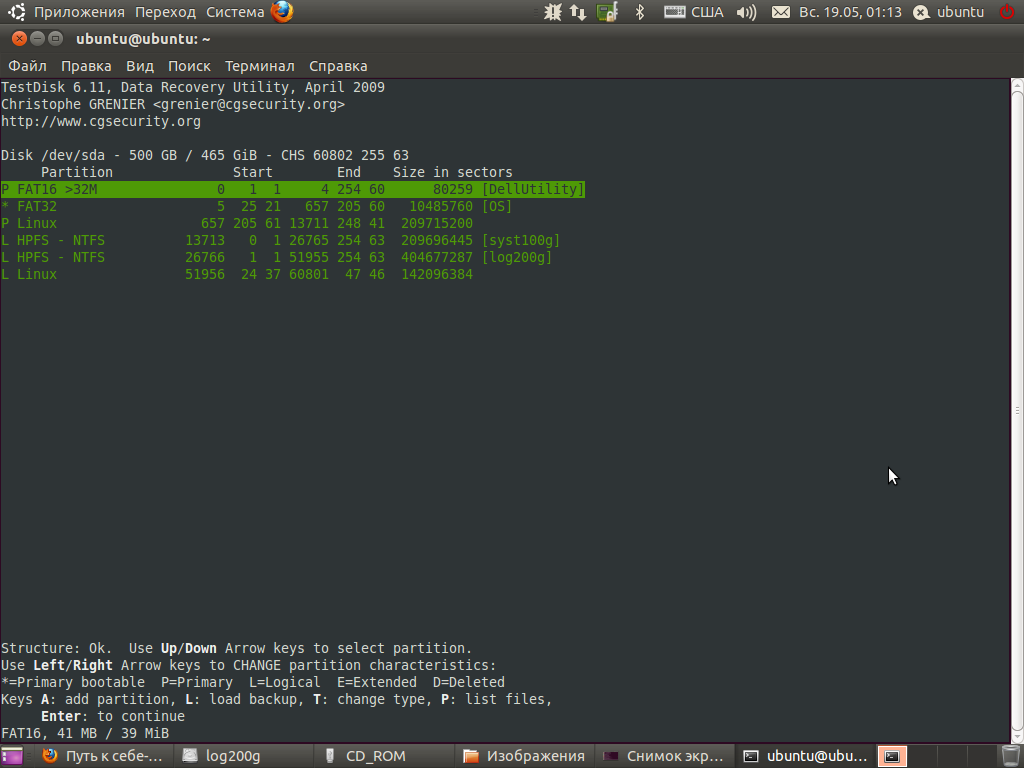Select the NTFS [log200g] partition row
The width and height of the screenshot is (1024, 768).
(x=276, y=257)
